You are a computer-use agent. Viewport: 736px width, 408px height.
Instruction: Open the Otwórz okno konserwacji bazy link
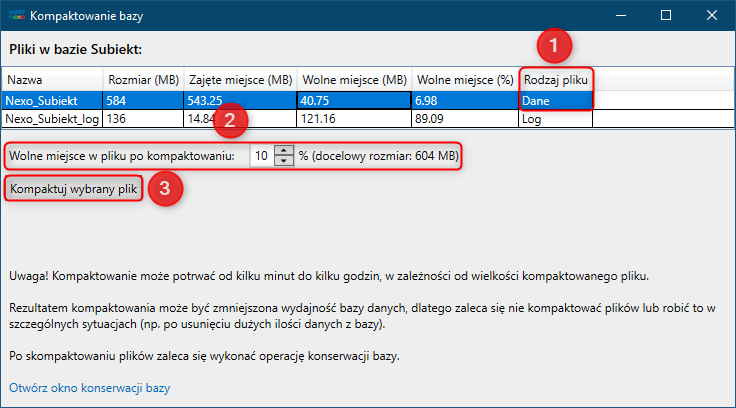pos(90,388)
